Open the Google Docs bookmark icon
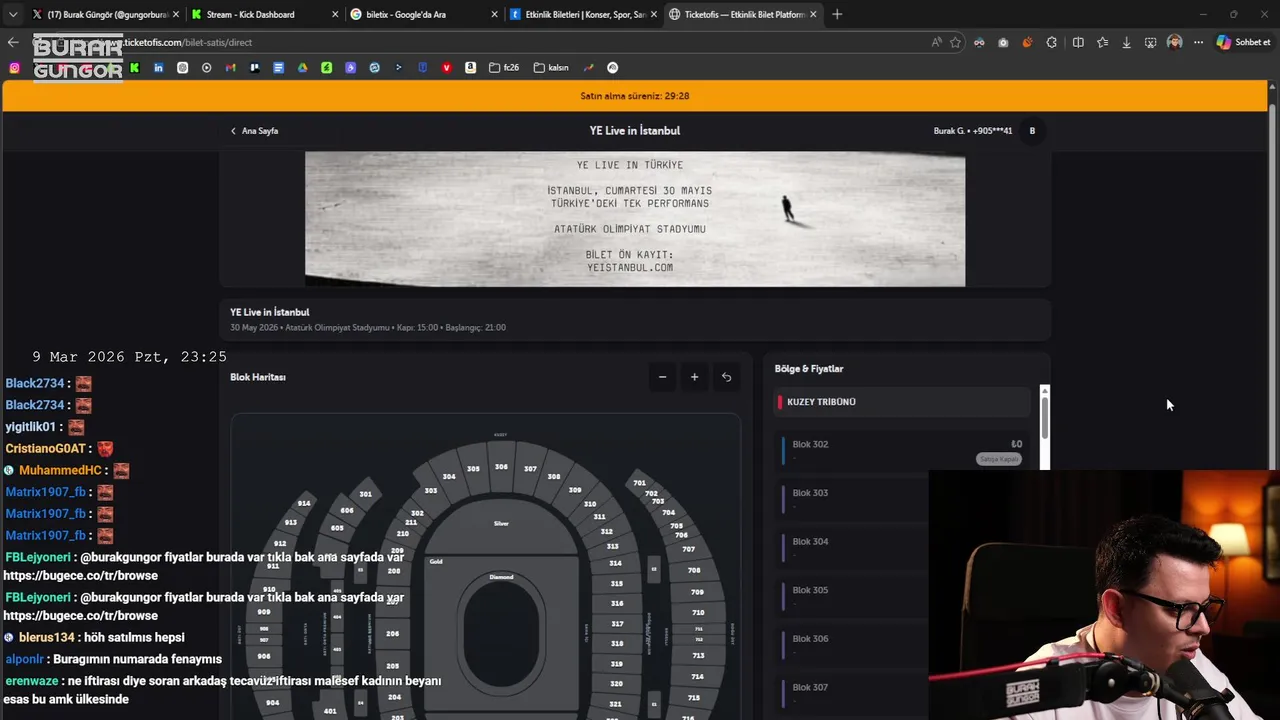Viewport: 1280px width, 720px height. (278, 68)
